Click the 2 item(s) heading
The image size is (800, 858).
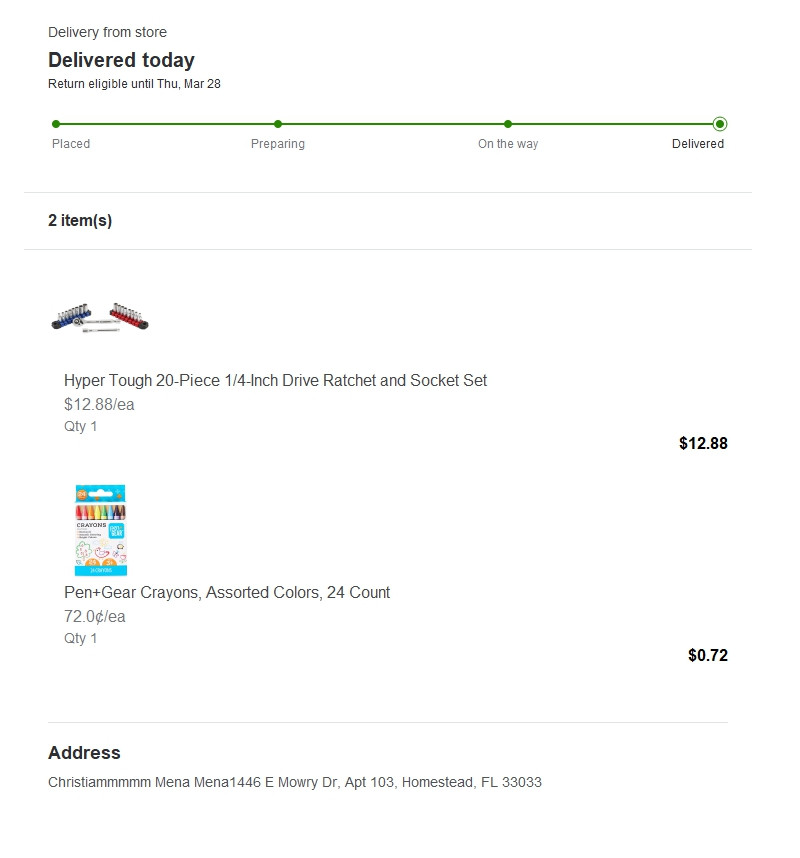(x=80, y=221)
